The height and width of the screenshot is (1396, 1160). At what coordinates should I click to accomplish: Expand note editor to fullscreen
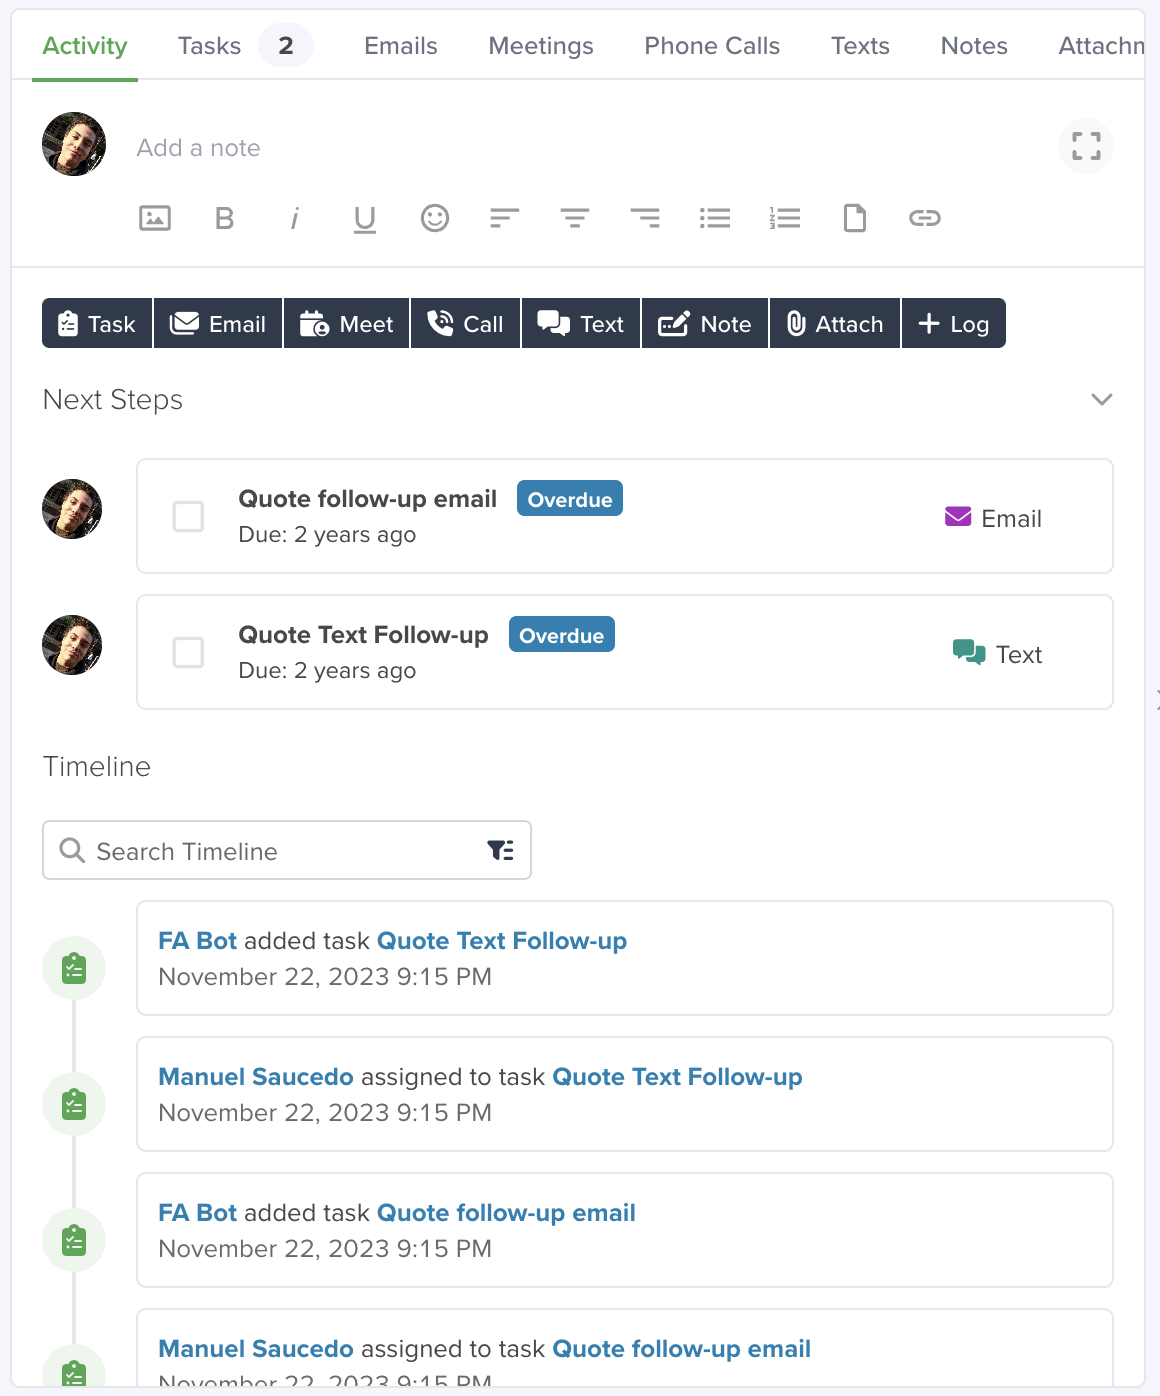1086,146
